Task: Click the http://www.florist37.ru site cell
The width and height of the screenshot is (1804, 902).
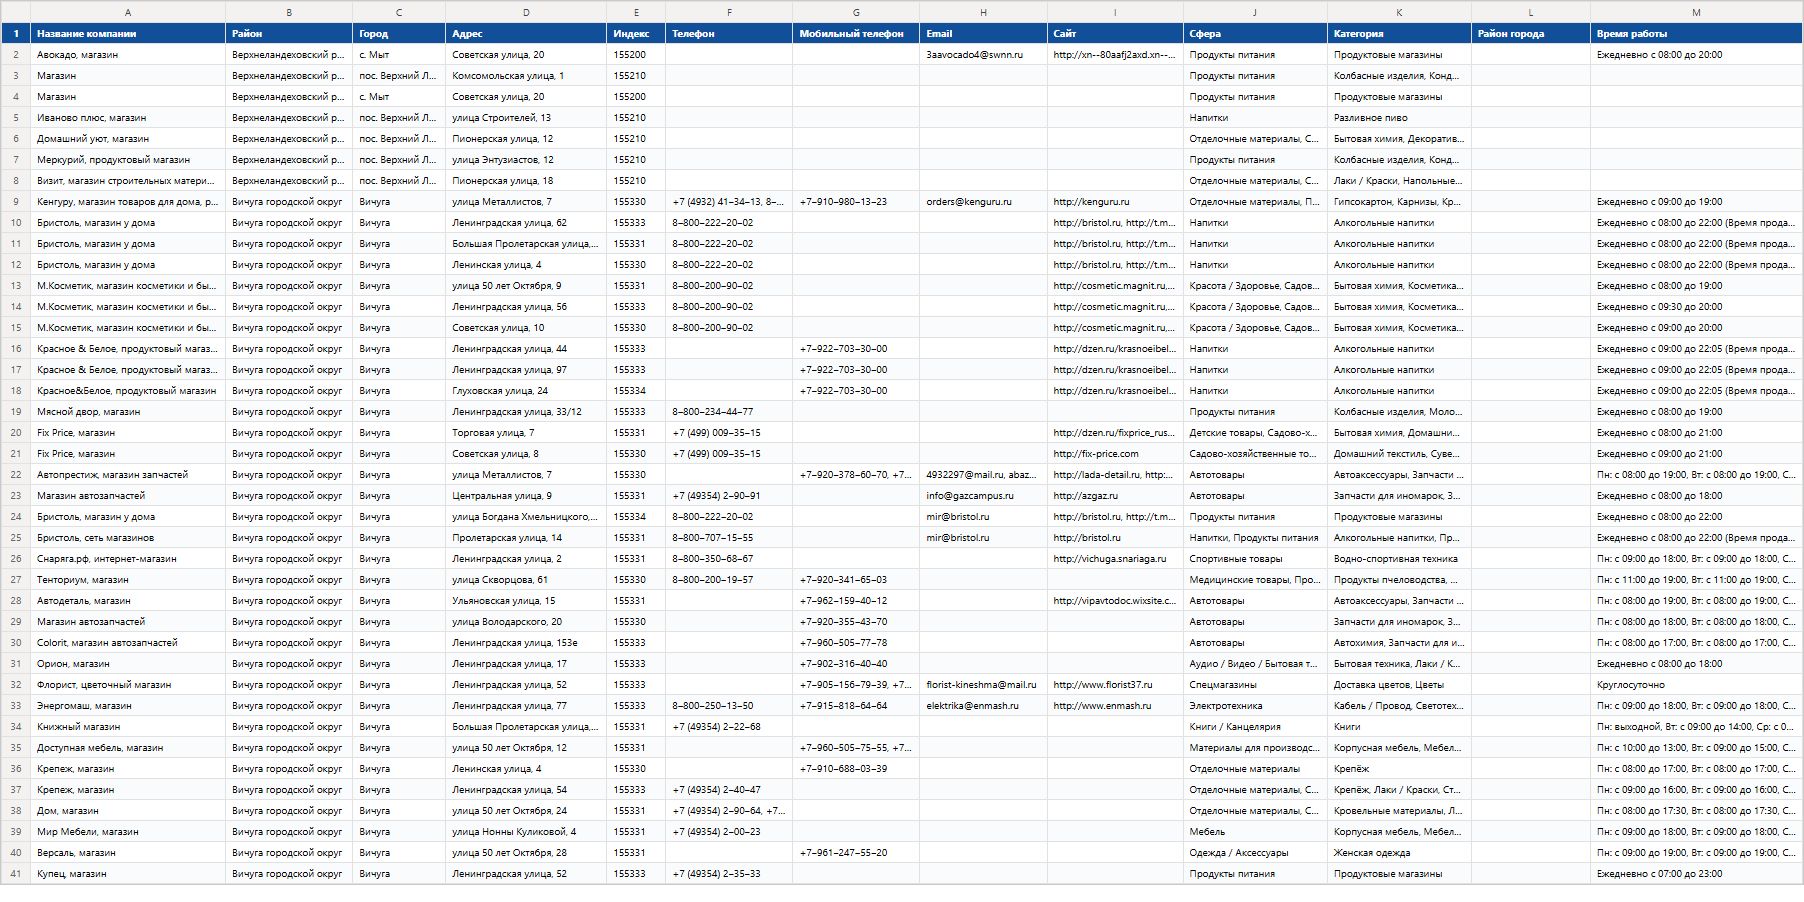Action: (1115, 685)
